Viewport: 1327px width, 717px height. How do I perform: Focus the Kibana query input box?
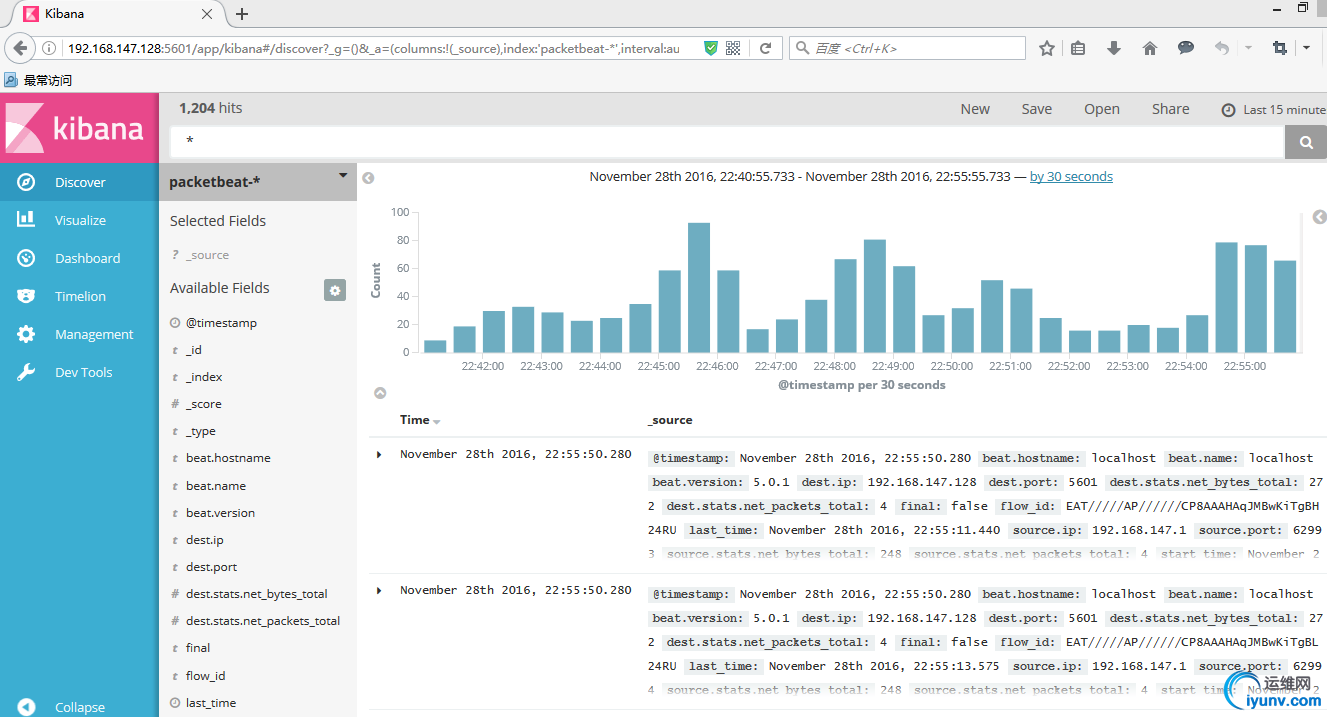tap(727, 142)
